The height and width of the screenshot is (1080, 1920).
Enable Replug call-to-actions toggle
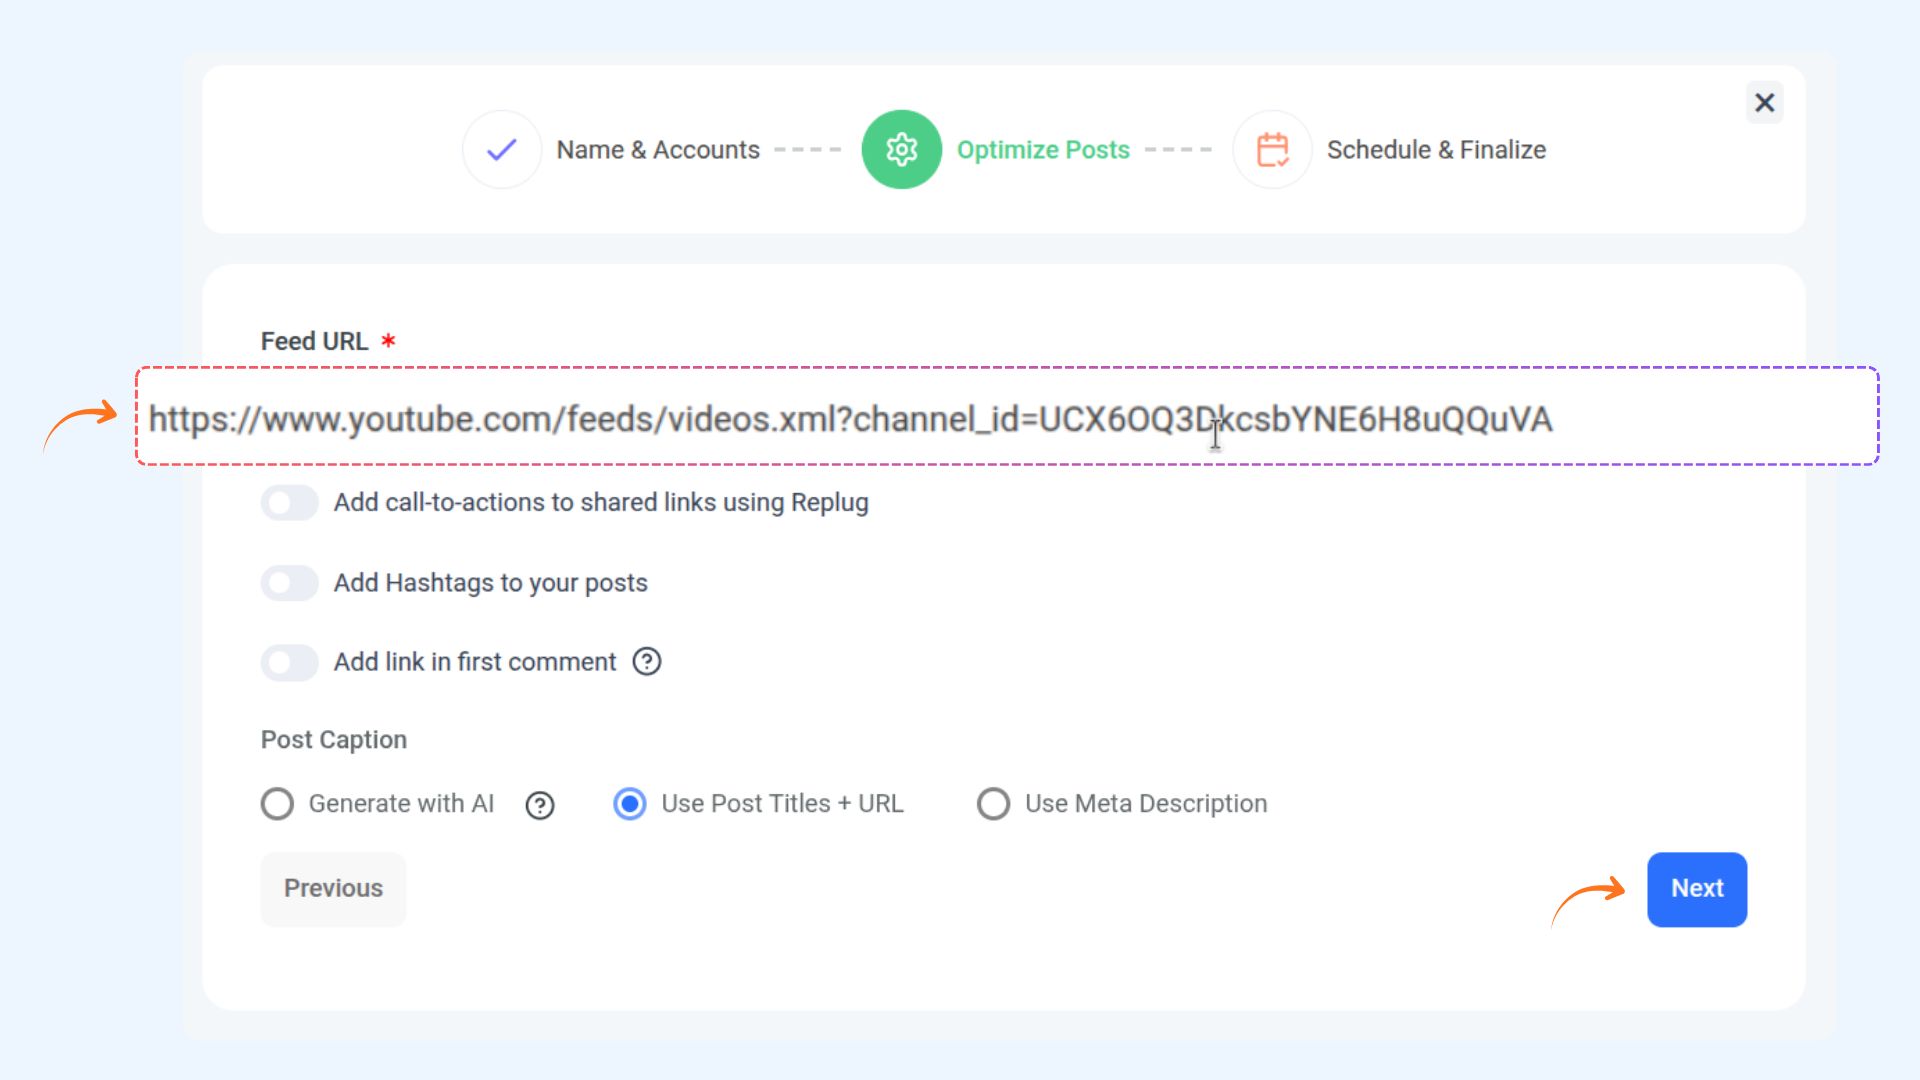point(290,502)
